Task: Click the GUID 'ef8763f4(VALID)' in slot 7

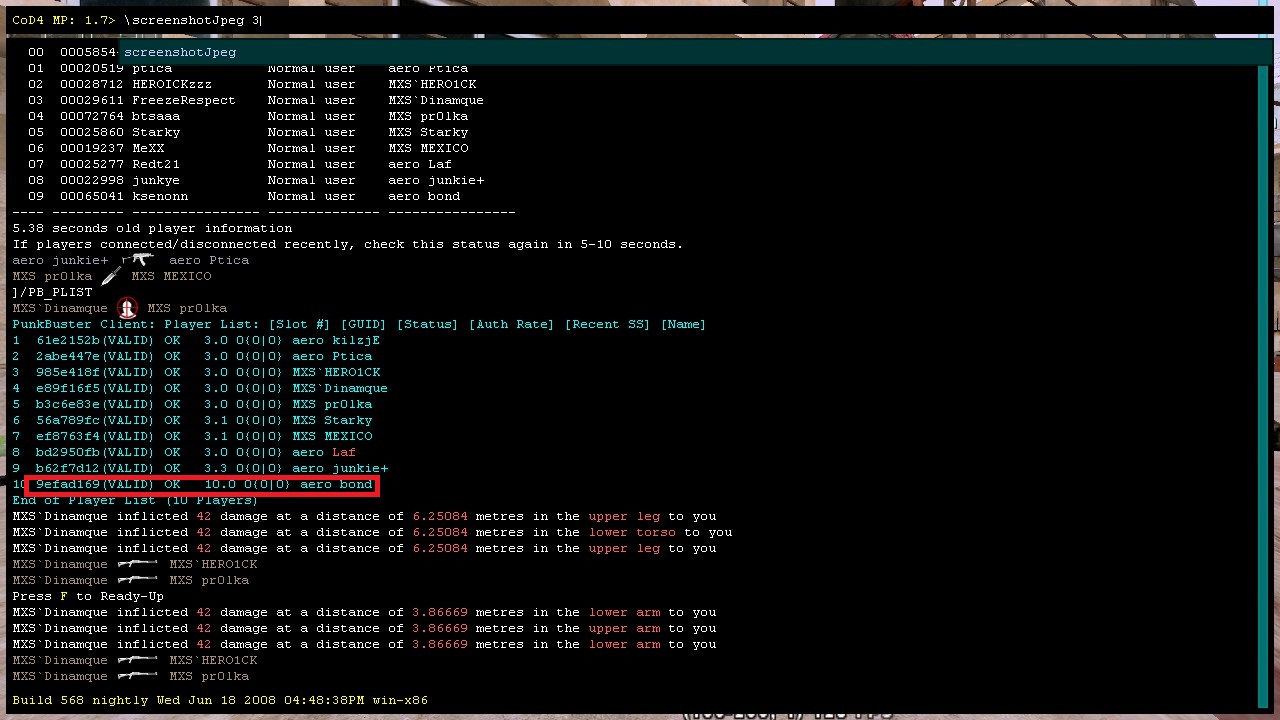Action: (x=96, y=436)
